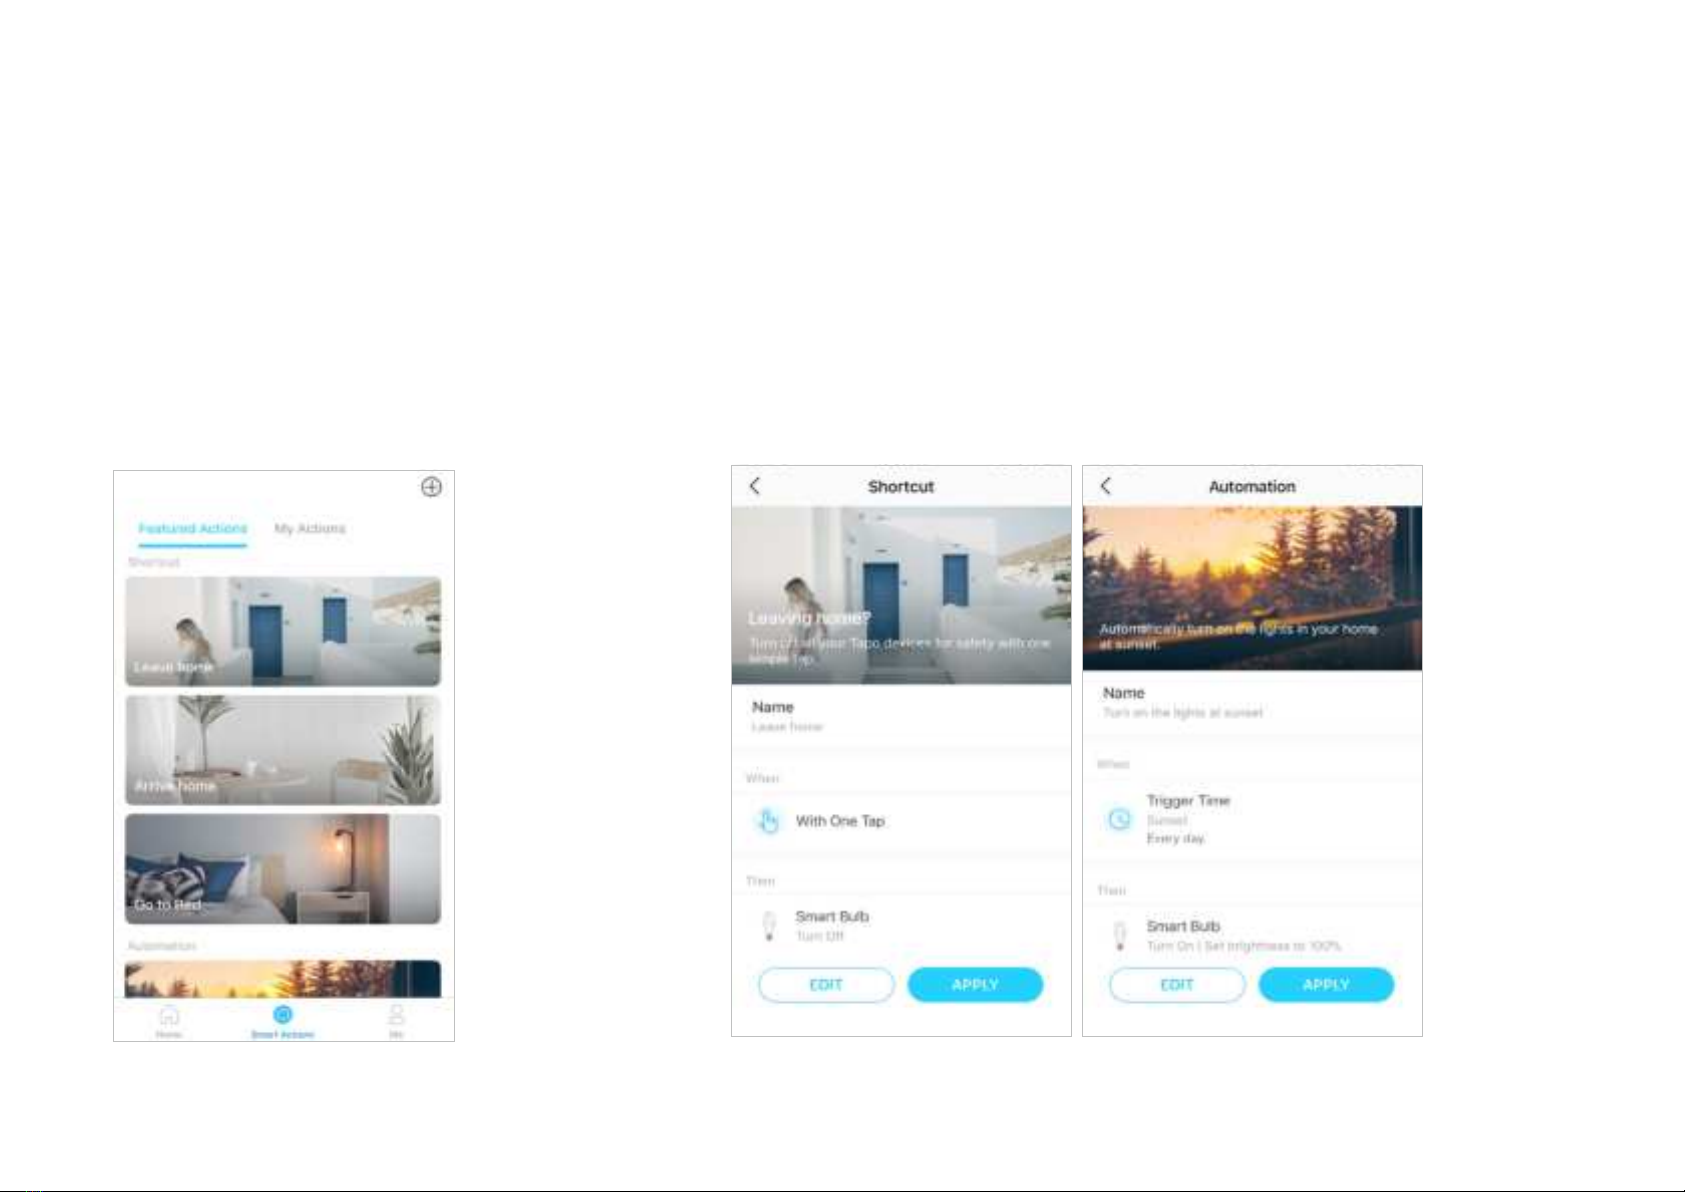Click EDIT button on Shortcut screen
1685x1192 pixels.
(x=826, y=985)
